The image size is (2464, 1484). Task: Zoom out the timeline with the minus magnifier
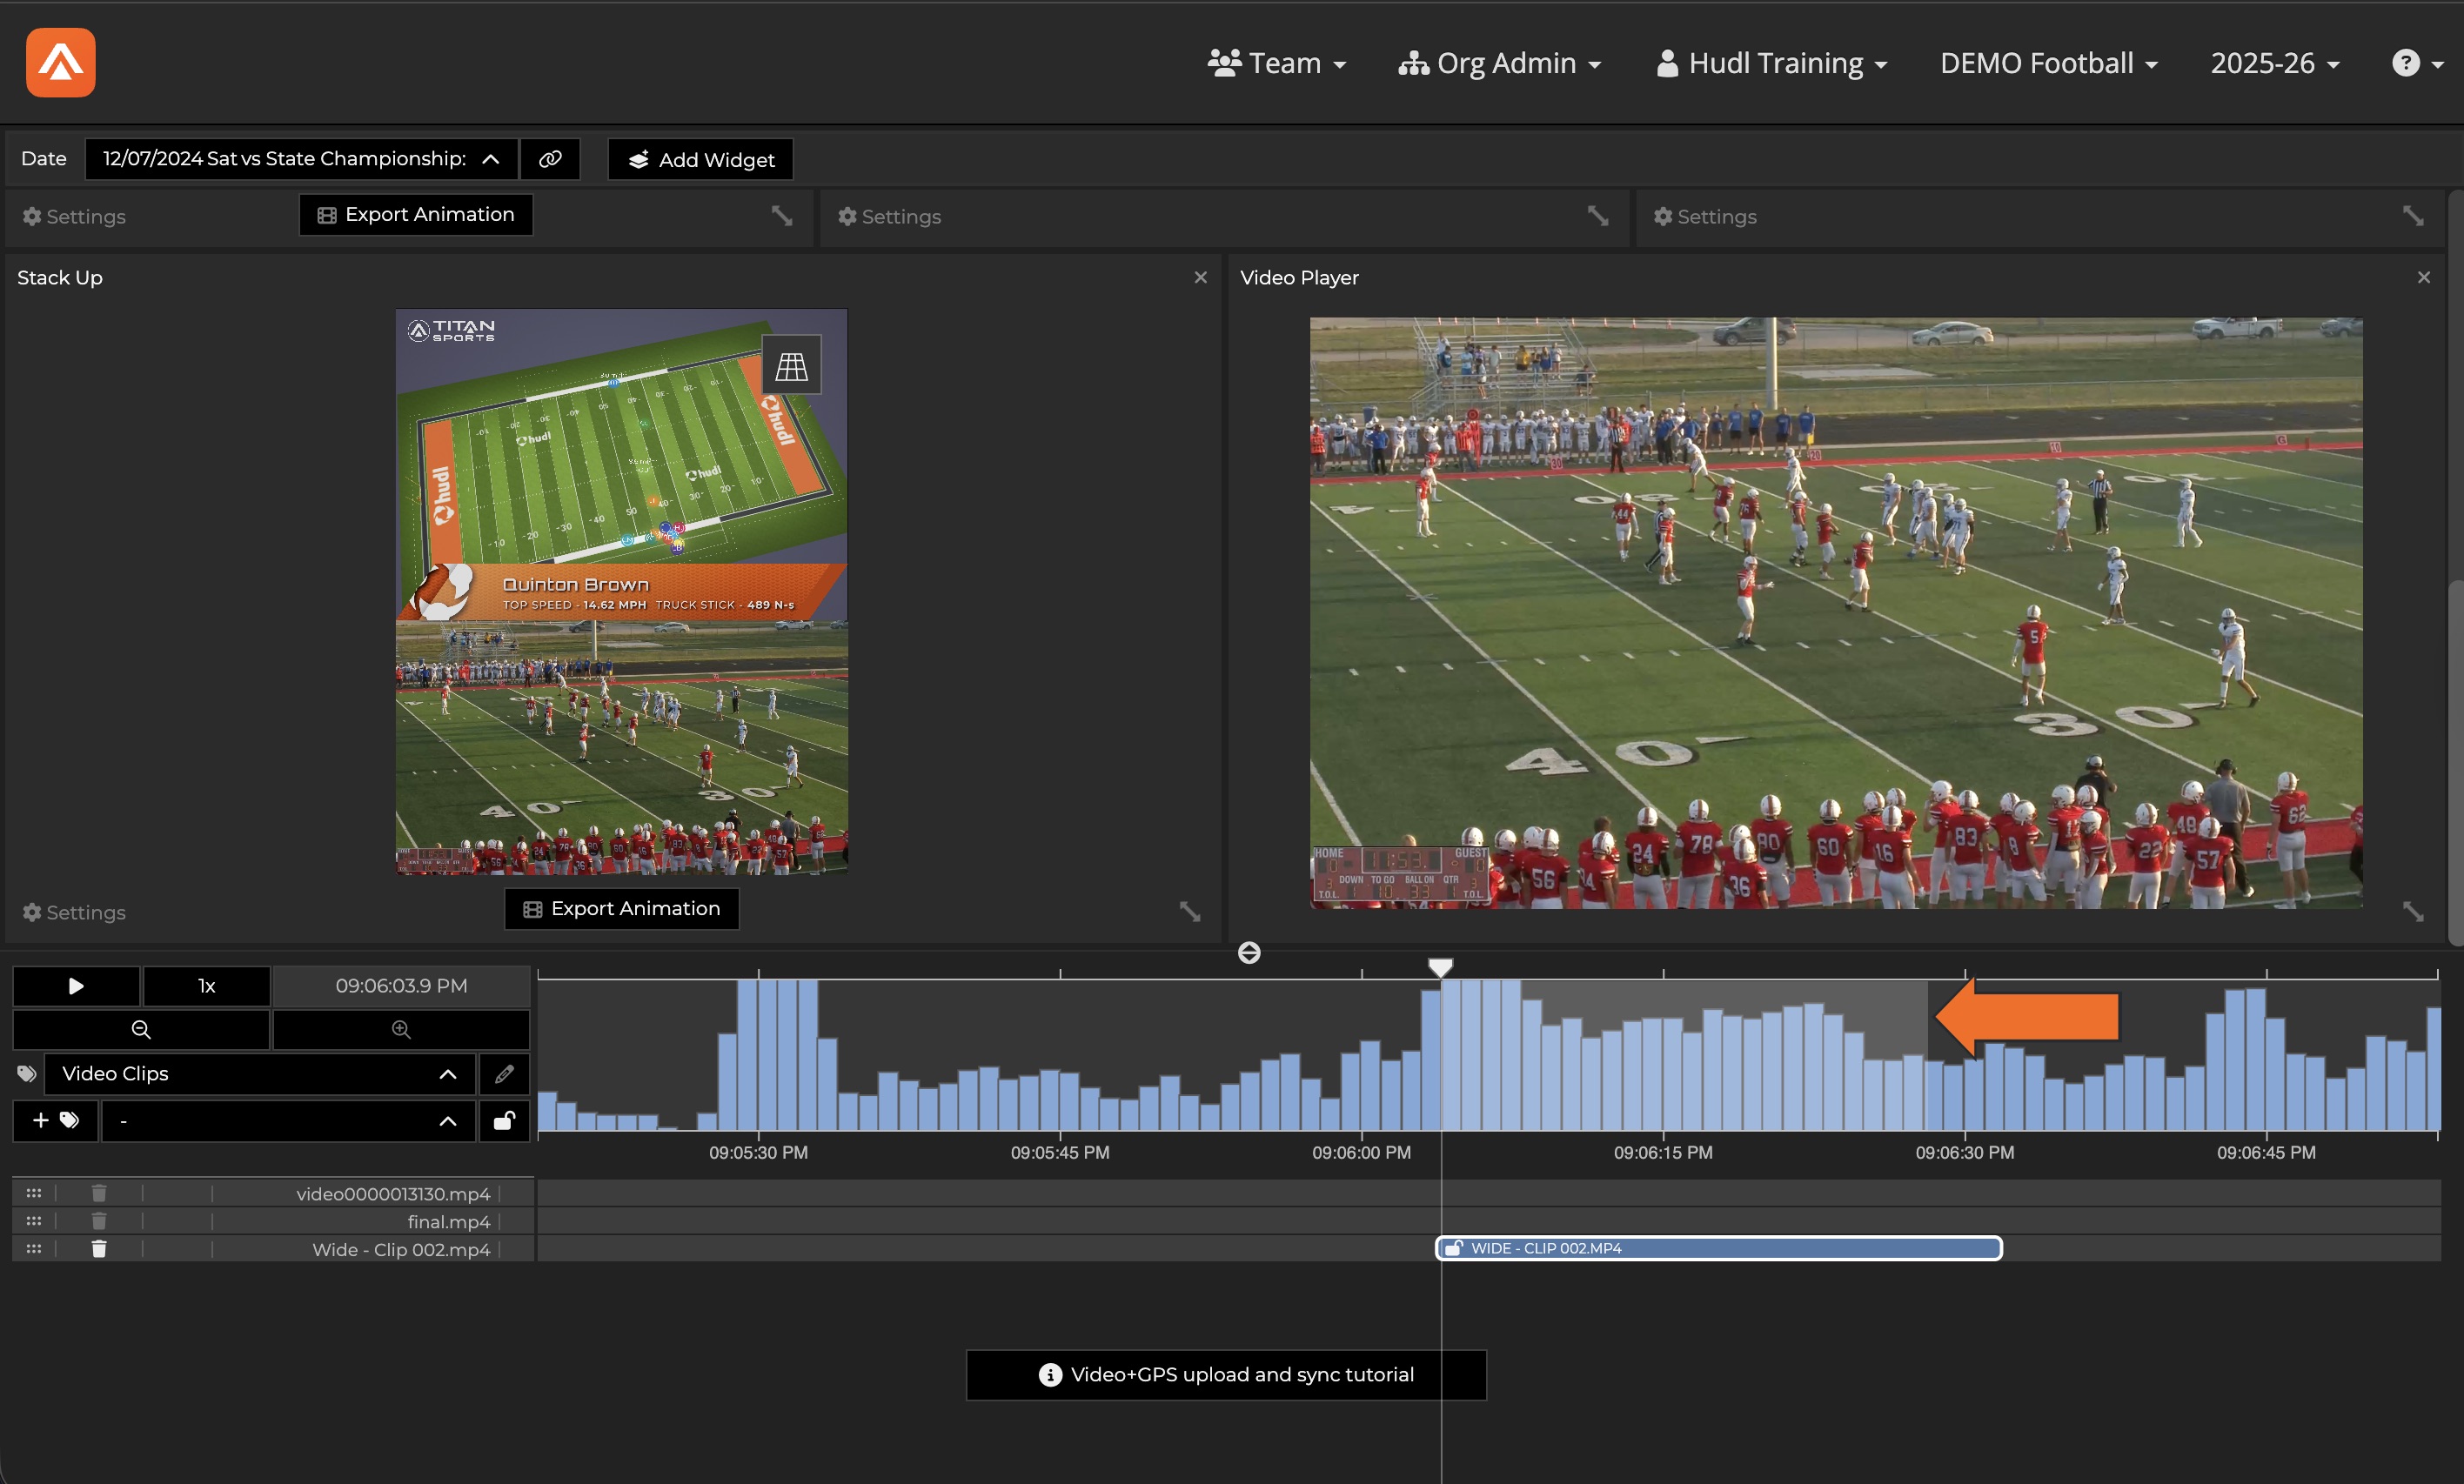pyautogui.click(x=141, y=1029)
